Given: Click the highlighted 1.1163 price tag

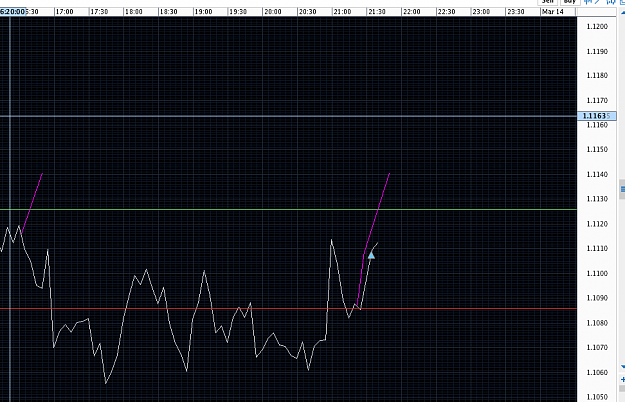Looking at the screenshot, I should tap(596, 116).
